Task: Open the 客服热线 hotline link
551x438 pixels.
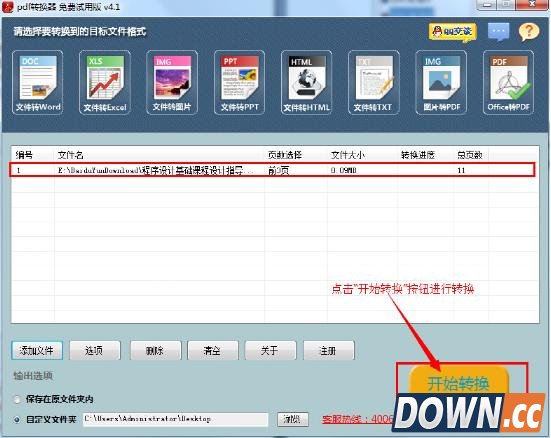Action: (358, 419)
